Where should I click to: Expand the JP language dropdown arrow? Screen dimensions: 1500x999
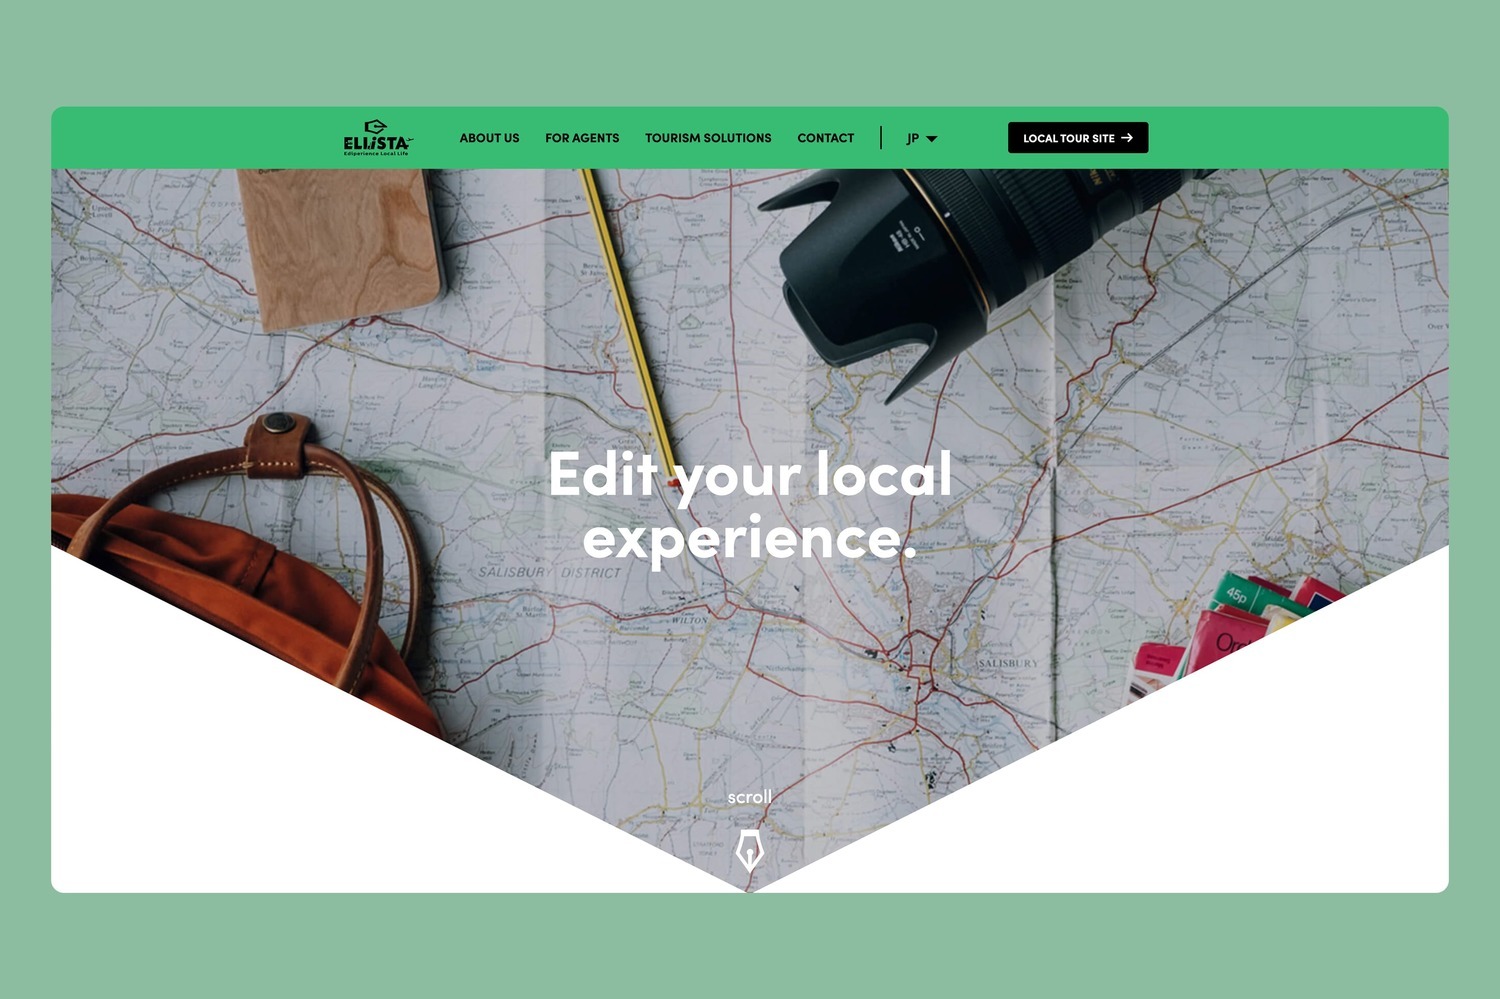932,139
